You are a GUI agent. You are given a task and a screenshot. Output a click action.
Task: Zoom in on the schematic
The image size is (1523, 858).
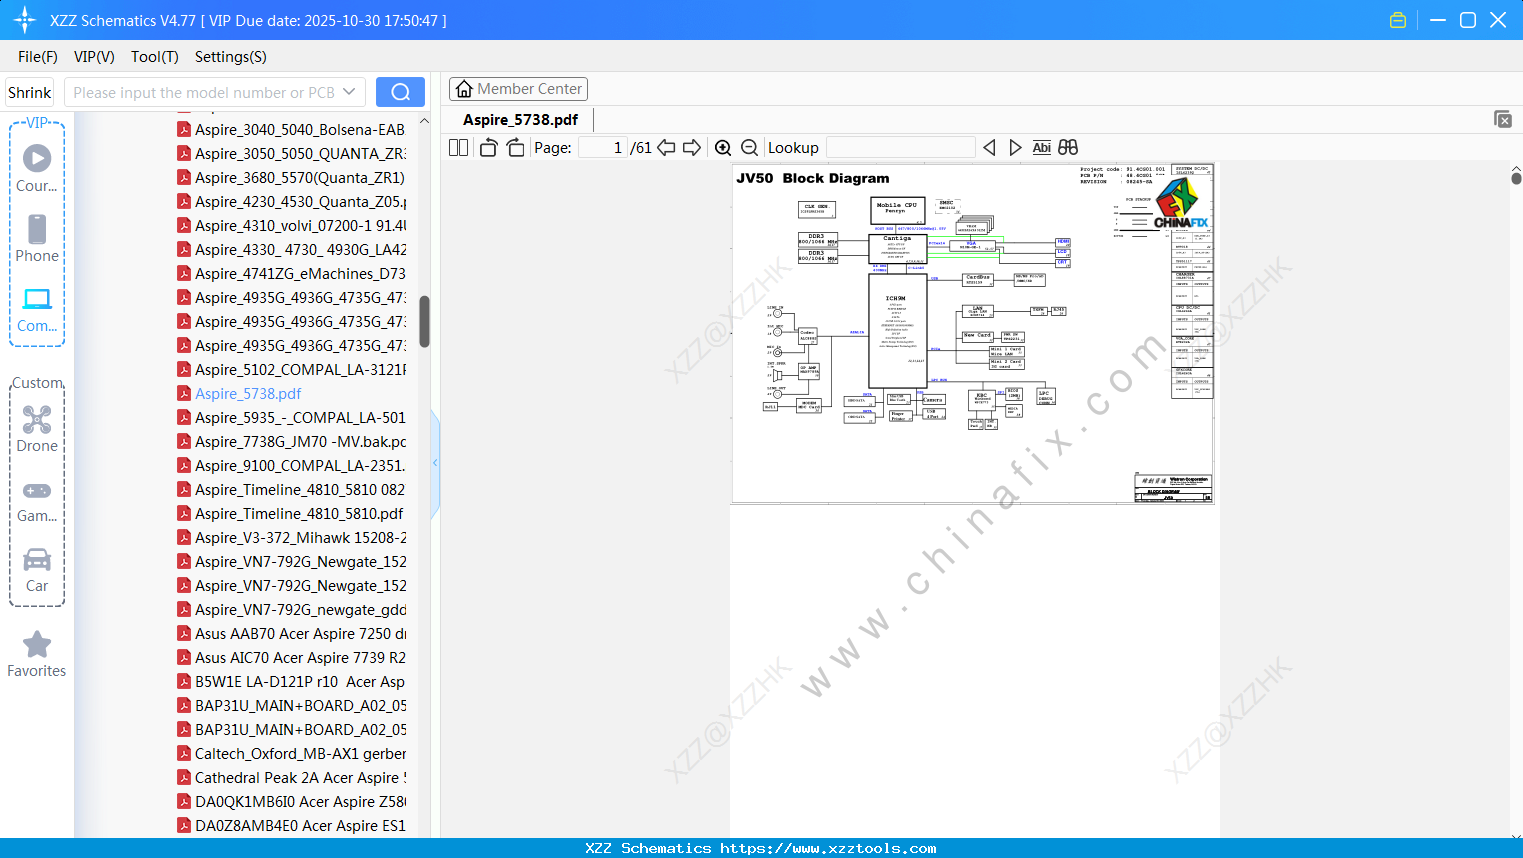723,148
